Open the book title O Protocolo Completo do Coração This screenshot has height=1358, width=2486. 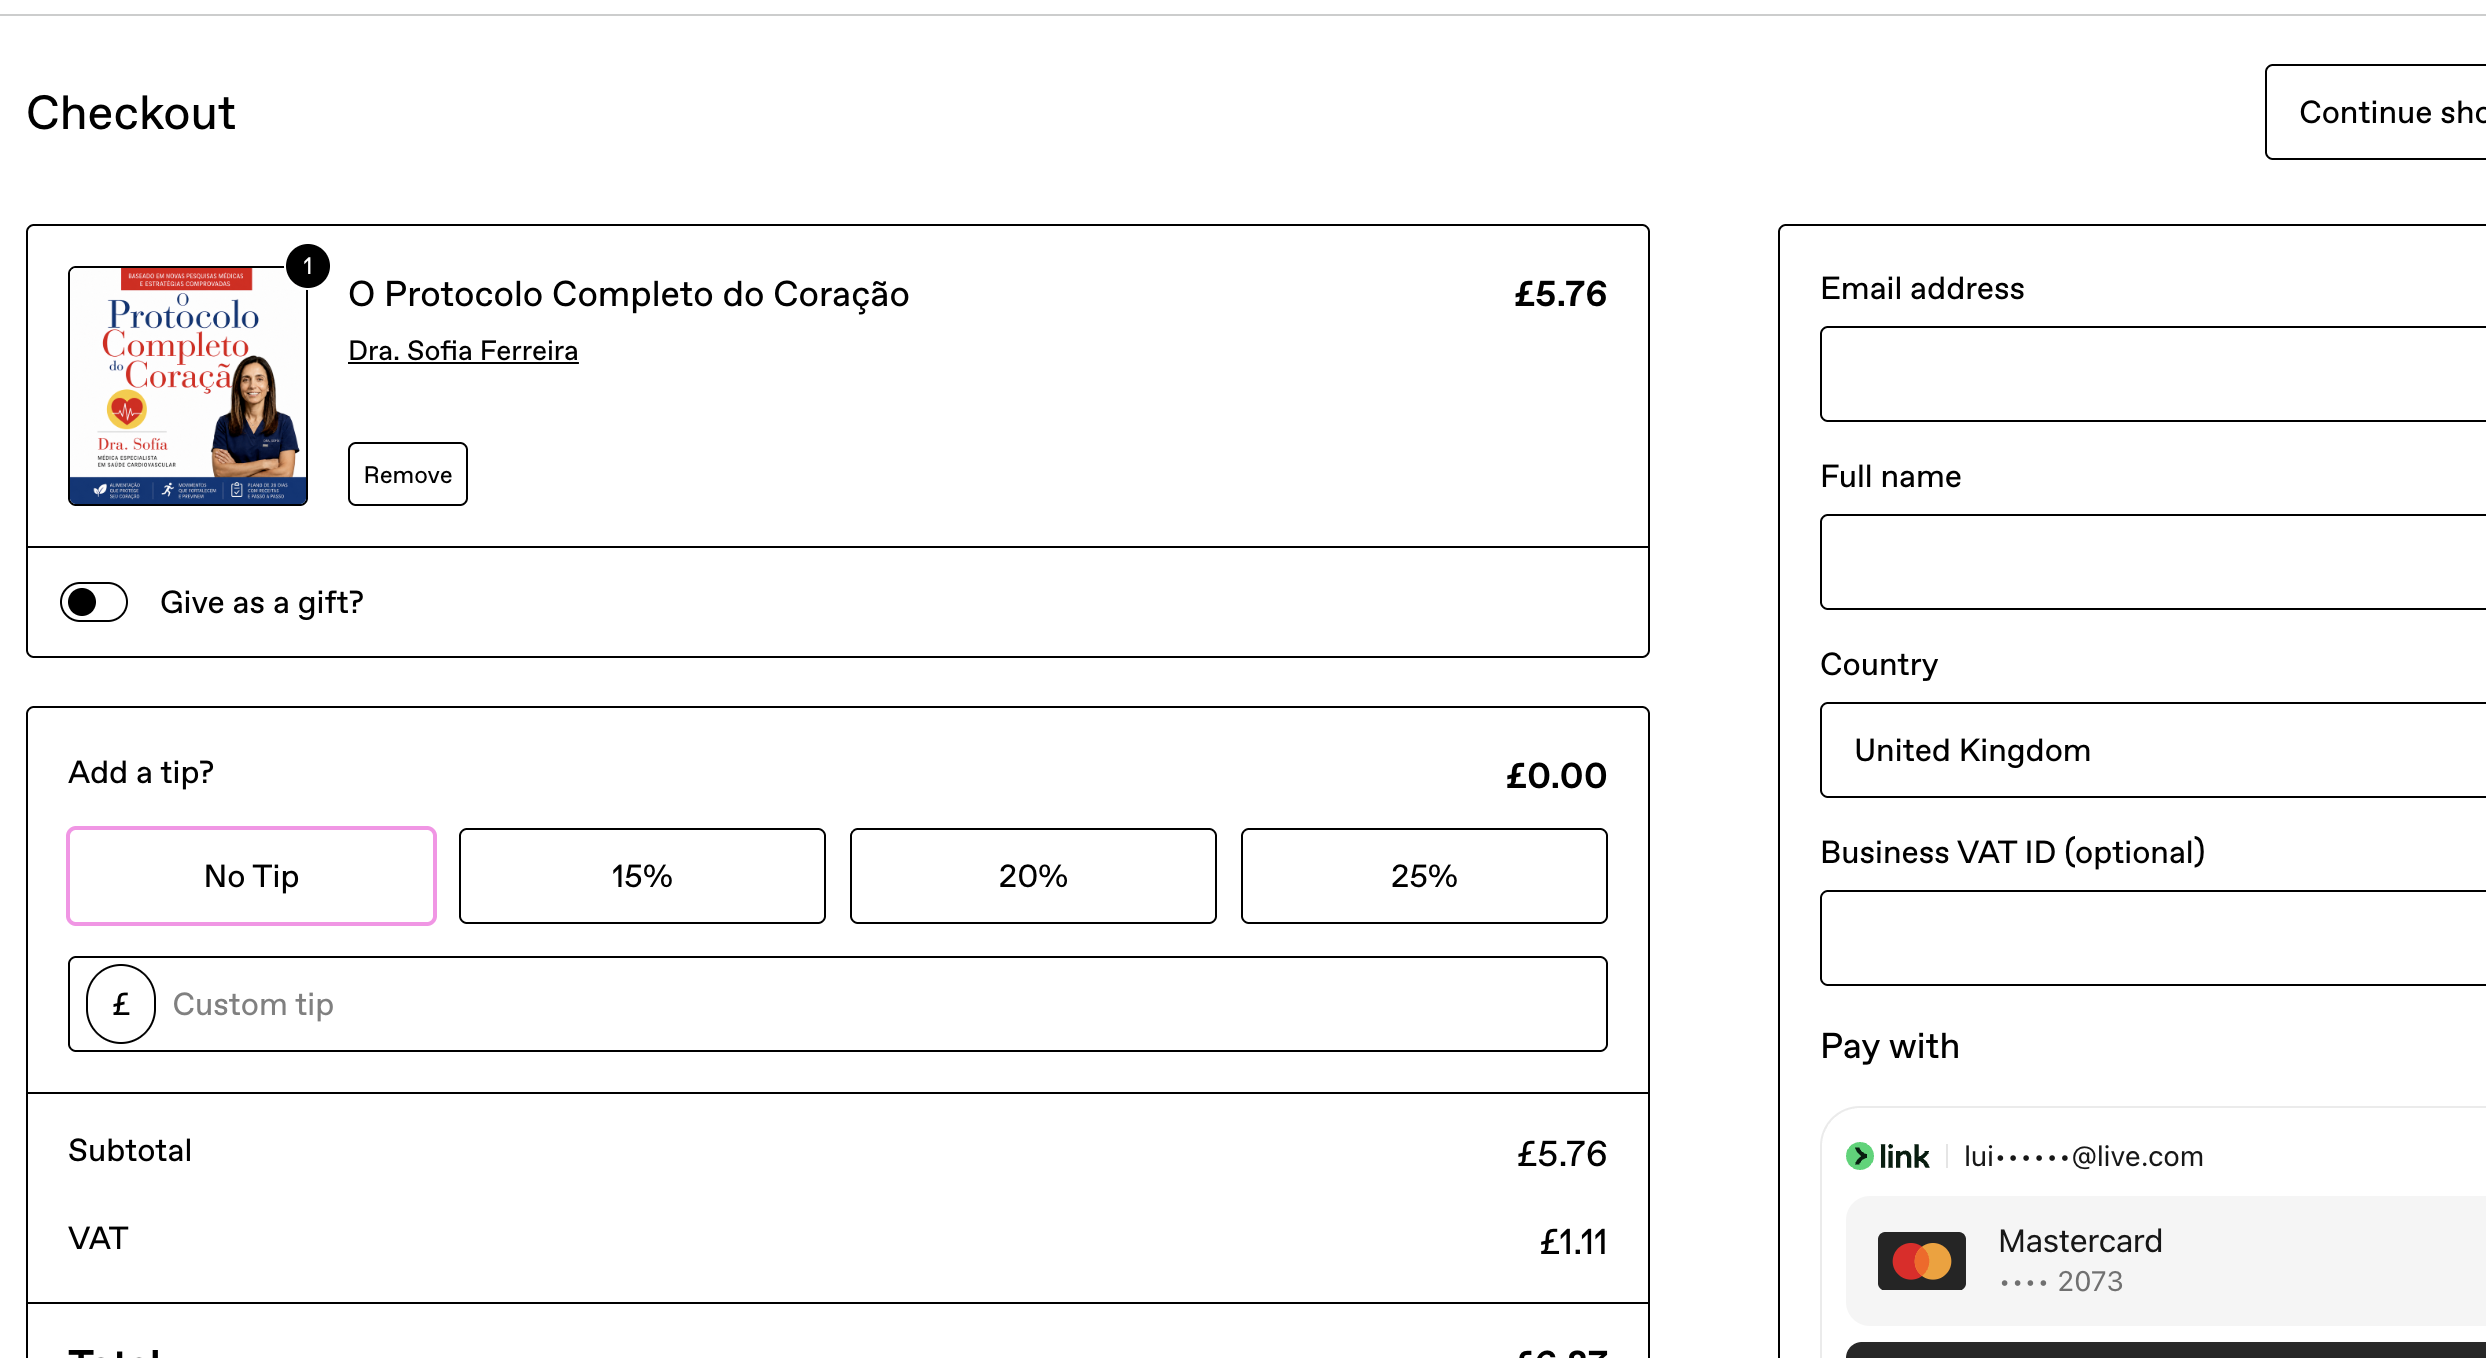click(629, 294)
